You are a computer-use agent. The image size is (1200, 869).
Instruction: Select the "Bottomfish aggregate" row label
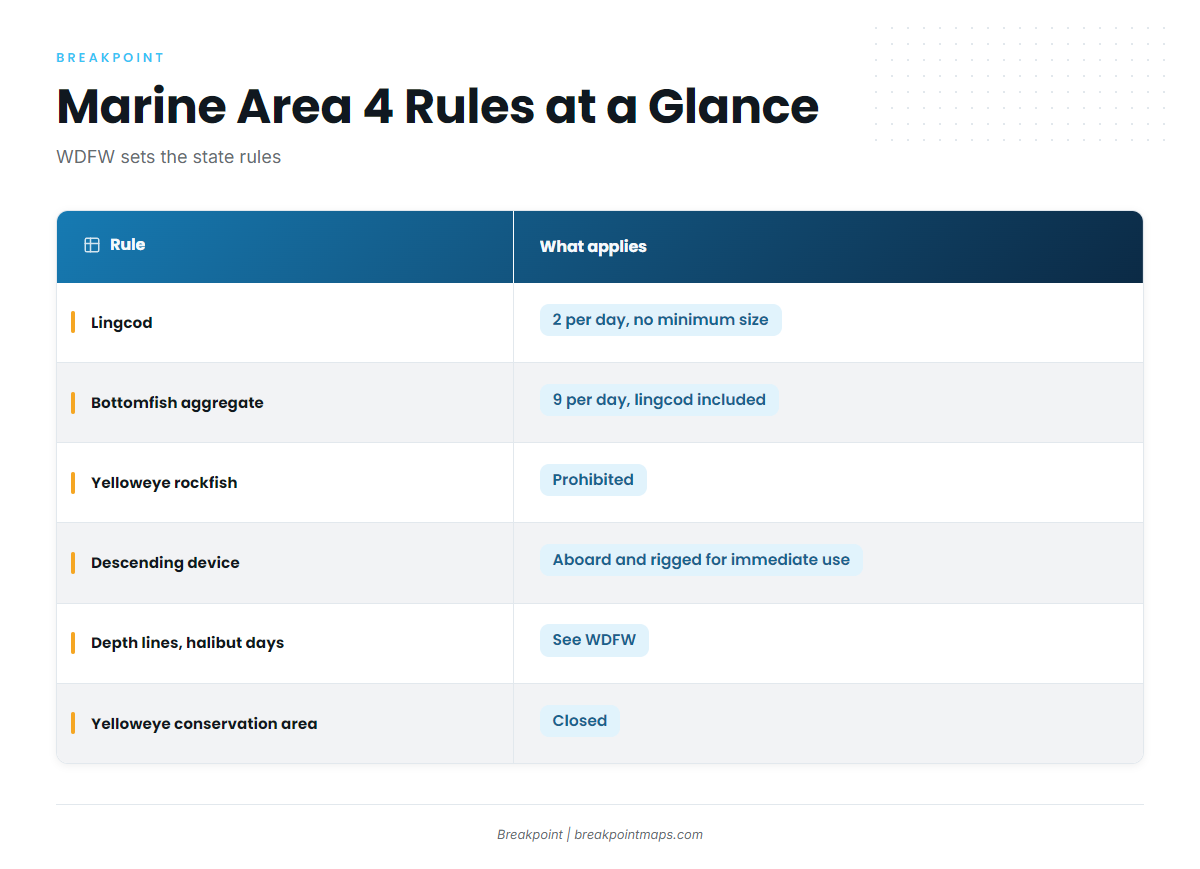pos(177,403)
